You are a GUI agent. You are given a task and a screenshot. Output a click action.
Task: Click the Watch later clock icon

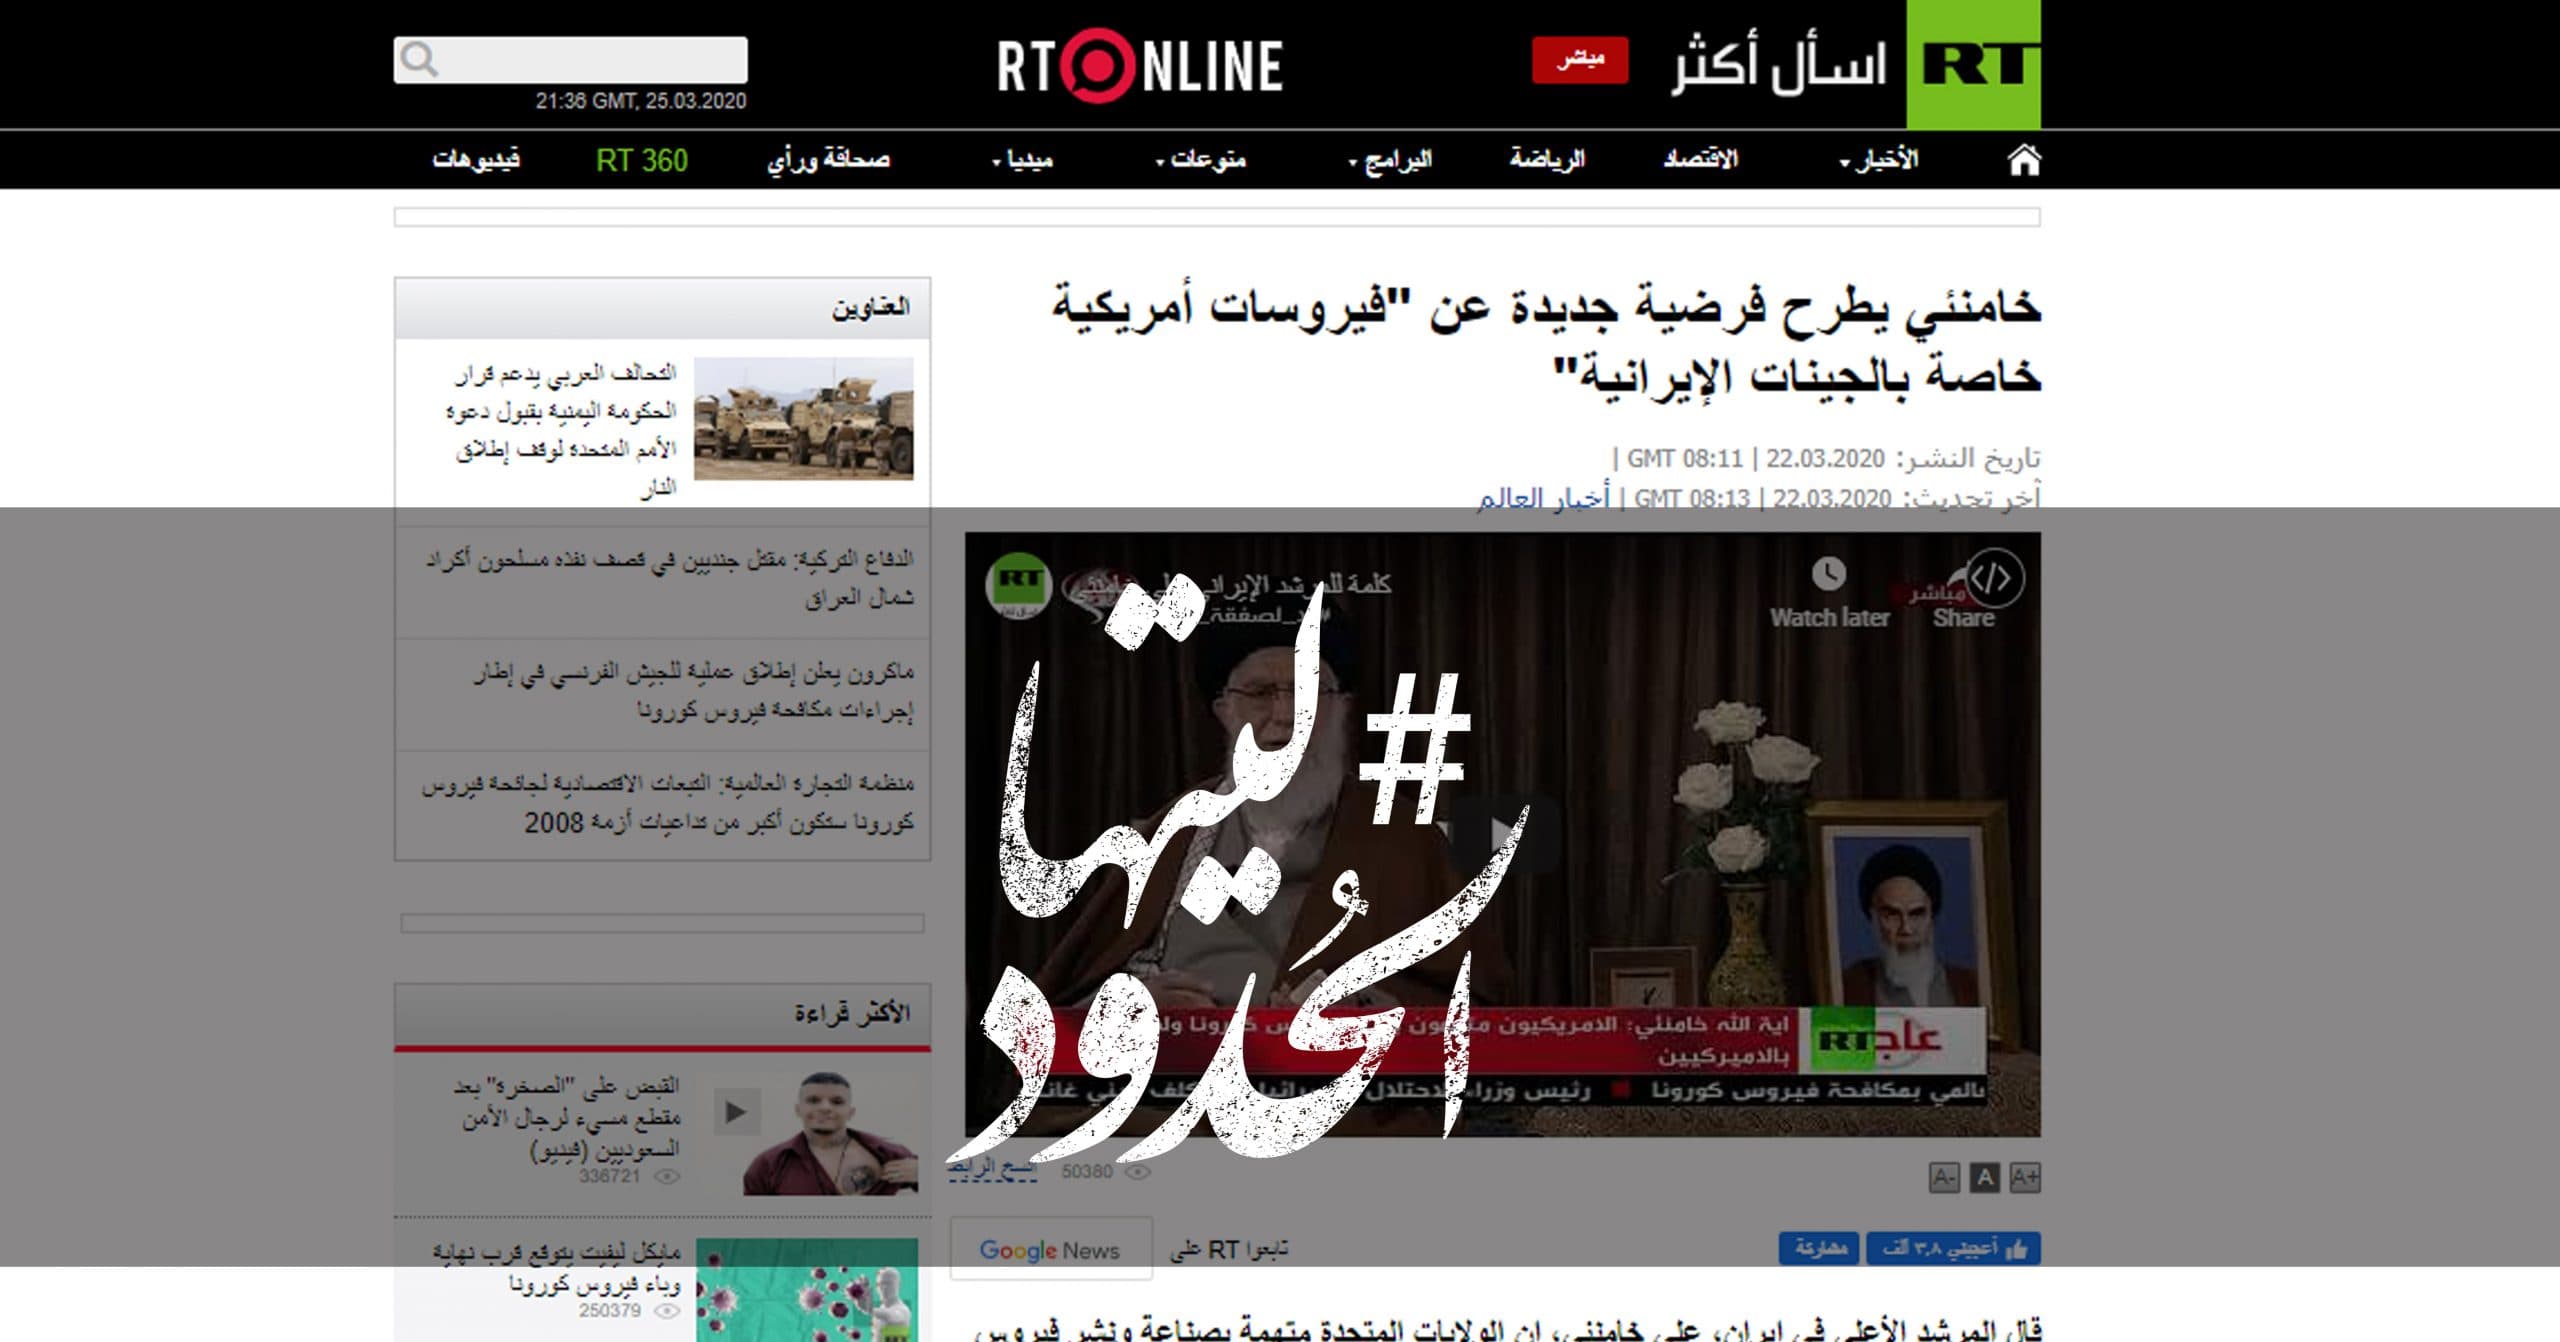1828,575
